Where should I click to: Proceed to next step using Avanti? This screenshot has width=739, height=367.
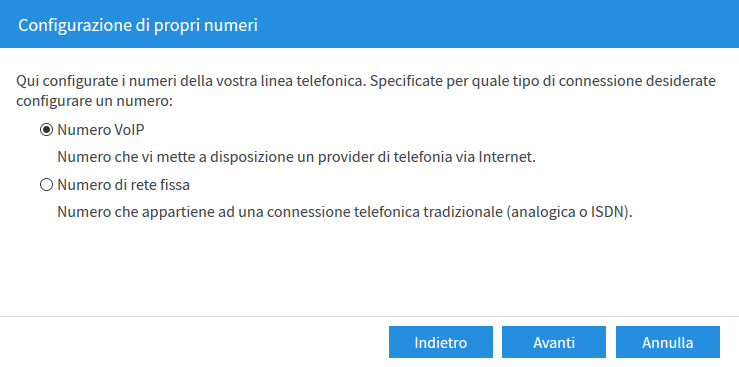pos(554,342)
